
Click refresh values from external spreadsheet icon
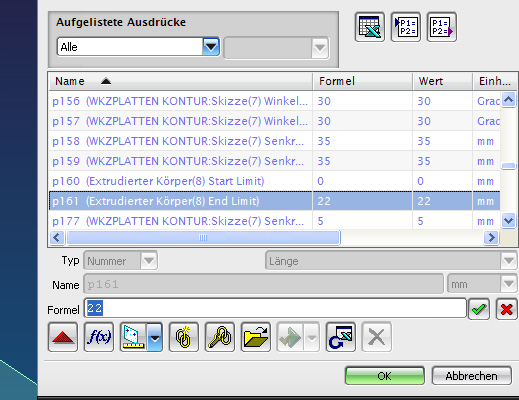(341, 337)
